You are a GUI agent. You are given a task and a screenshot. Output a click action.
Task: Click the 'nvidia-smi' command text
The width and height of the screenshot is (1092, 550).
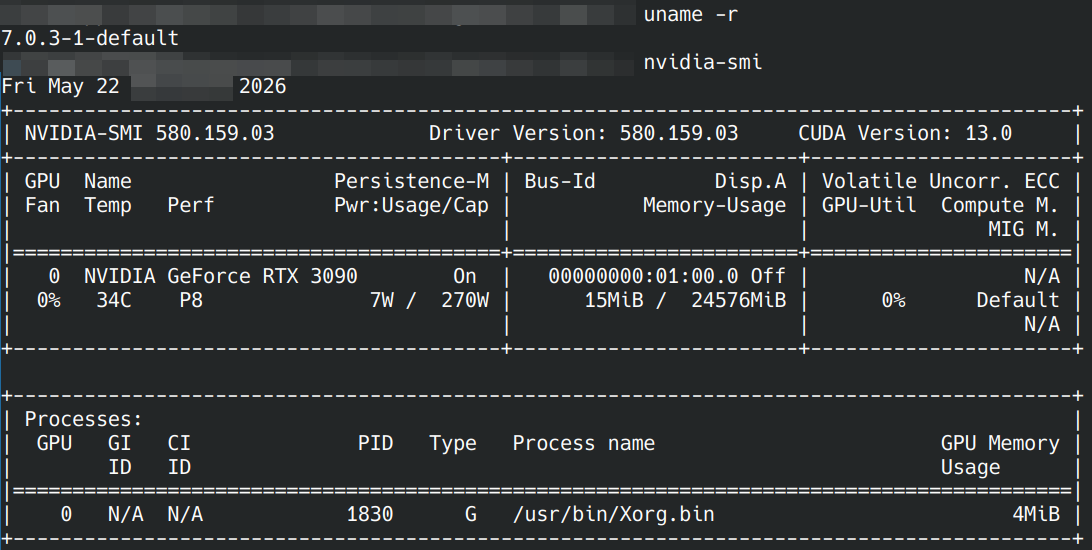click(703, 62)
